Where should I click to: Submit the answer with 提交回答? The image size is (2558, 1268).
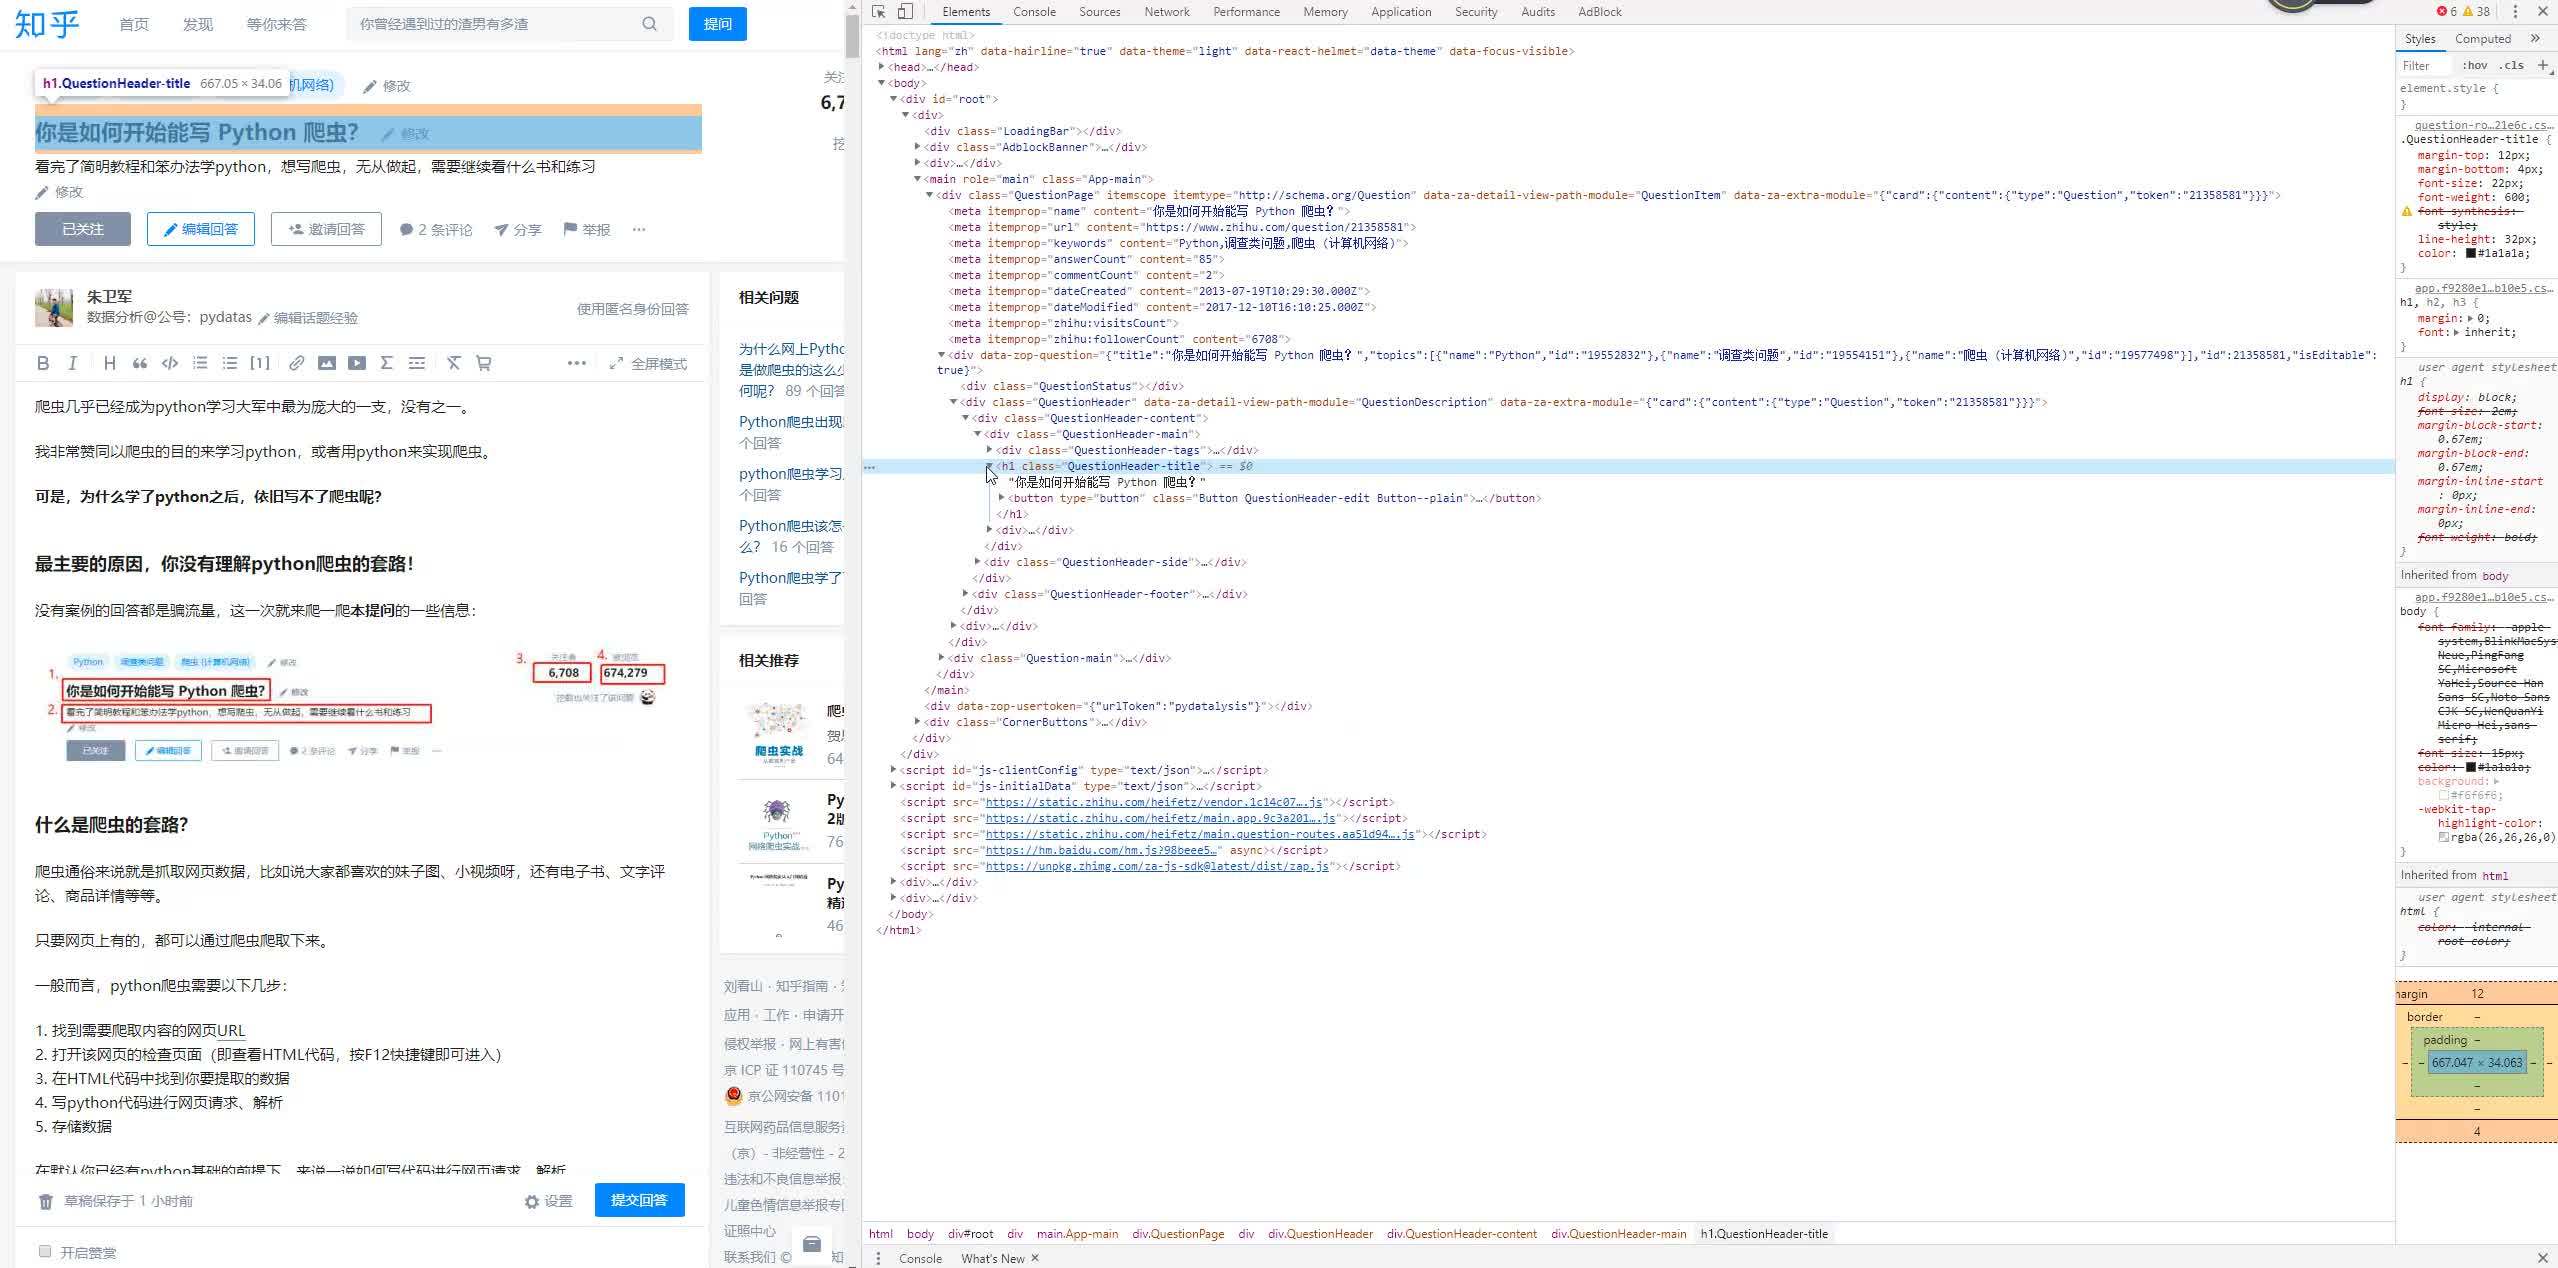pos(639,1200)
